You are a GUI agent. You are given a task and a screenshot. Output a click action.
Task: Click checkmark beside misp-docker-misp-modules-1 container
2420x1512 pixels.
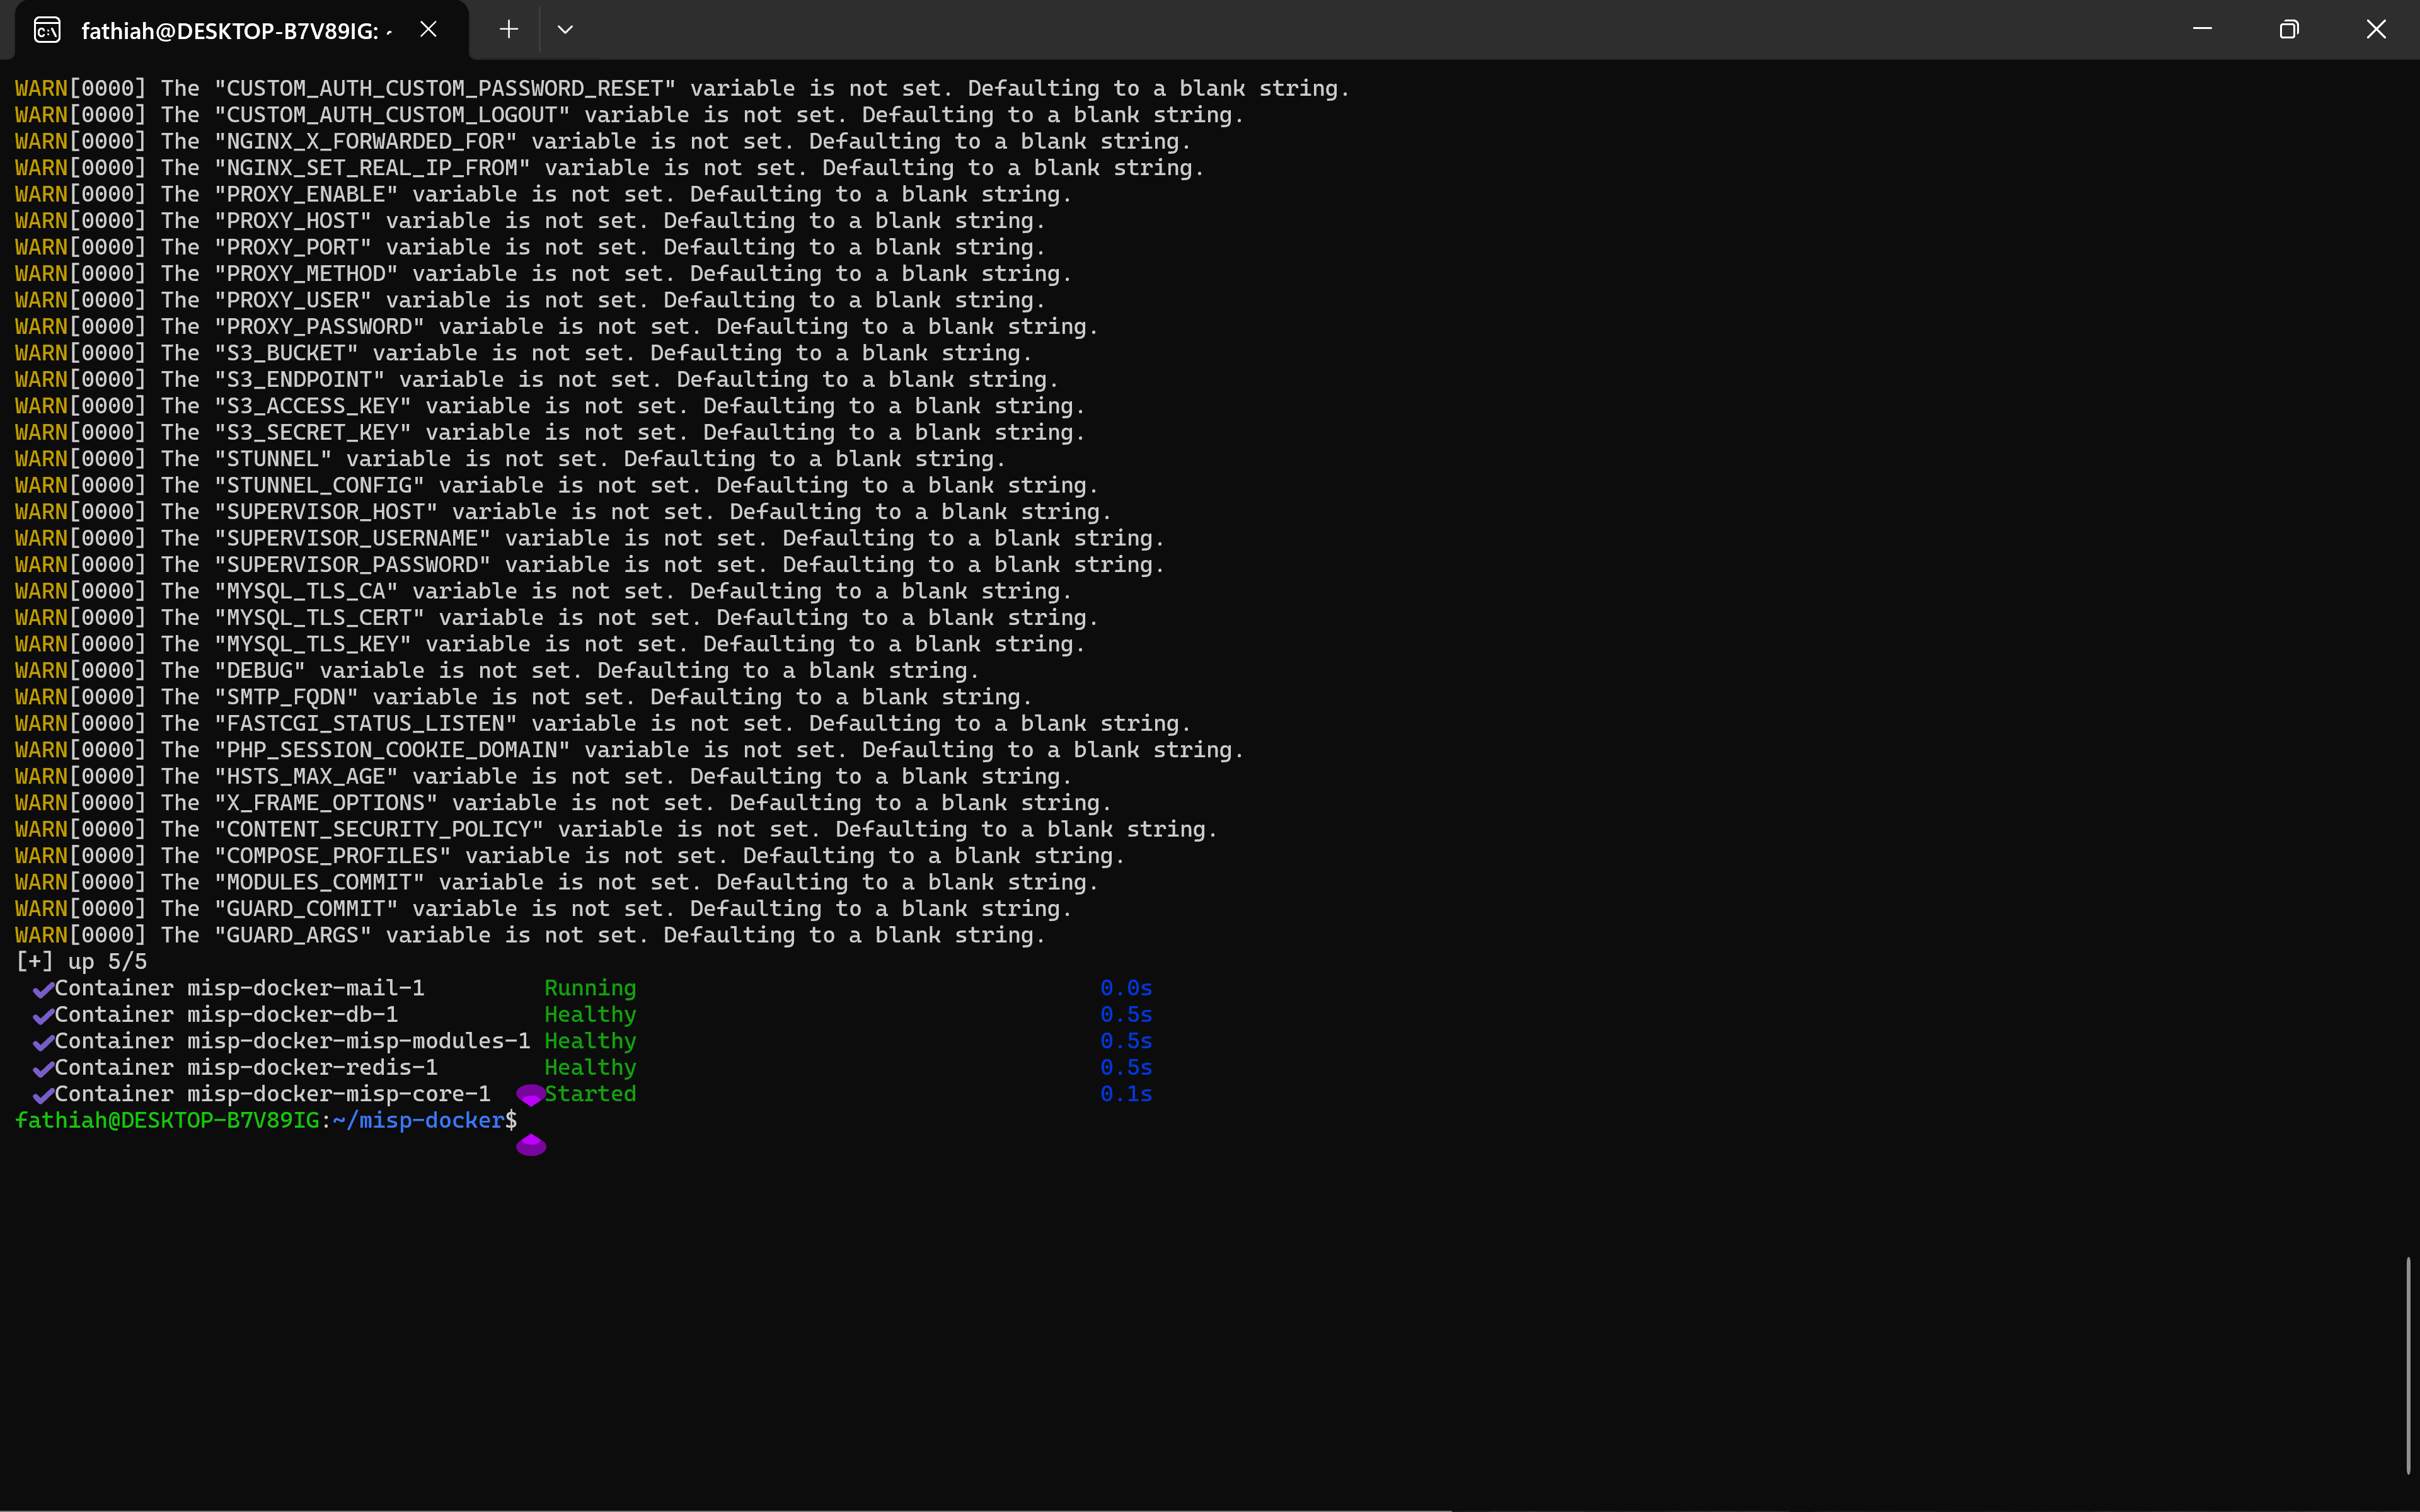coord(43,1043)
